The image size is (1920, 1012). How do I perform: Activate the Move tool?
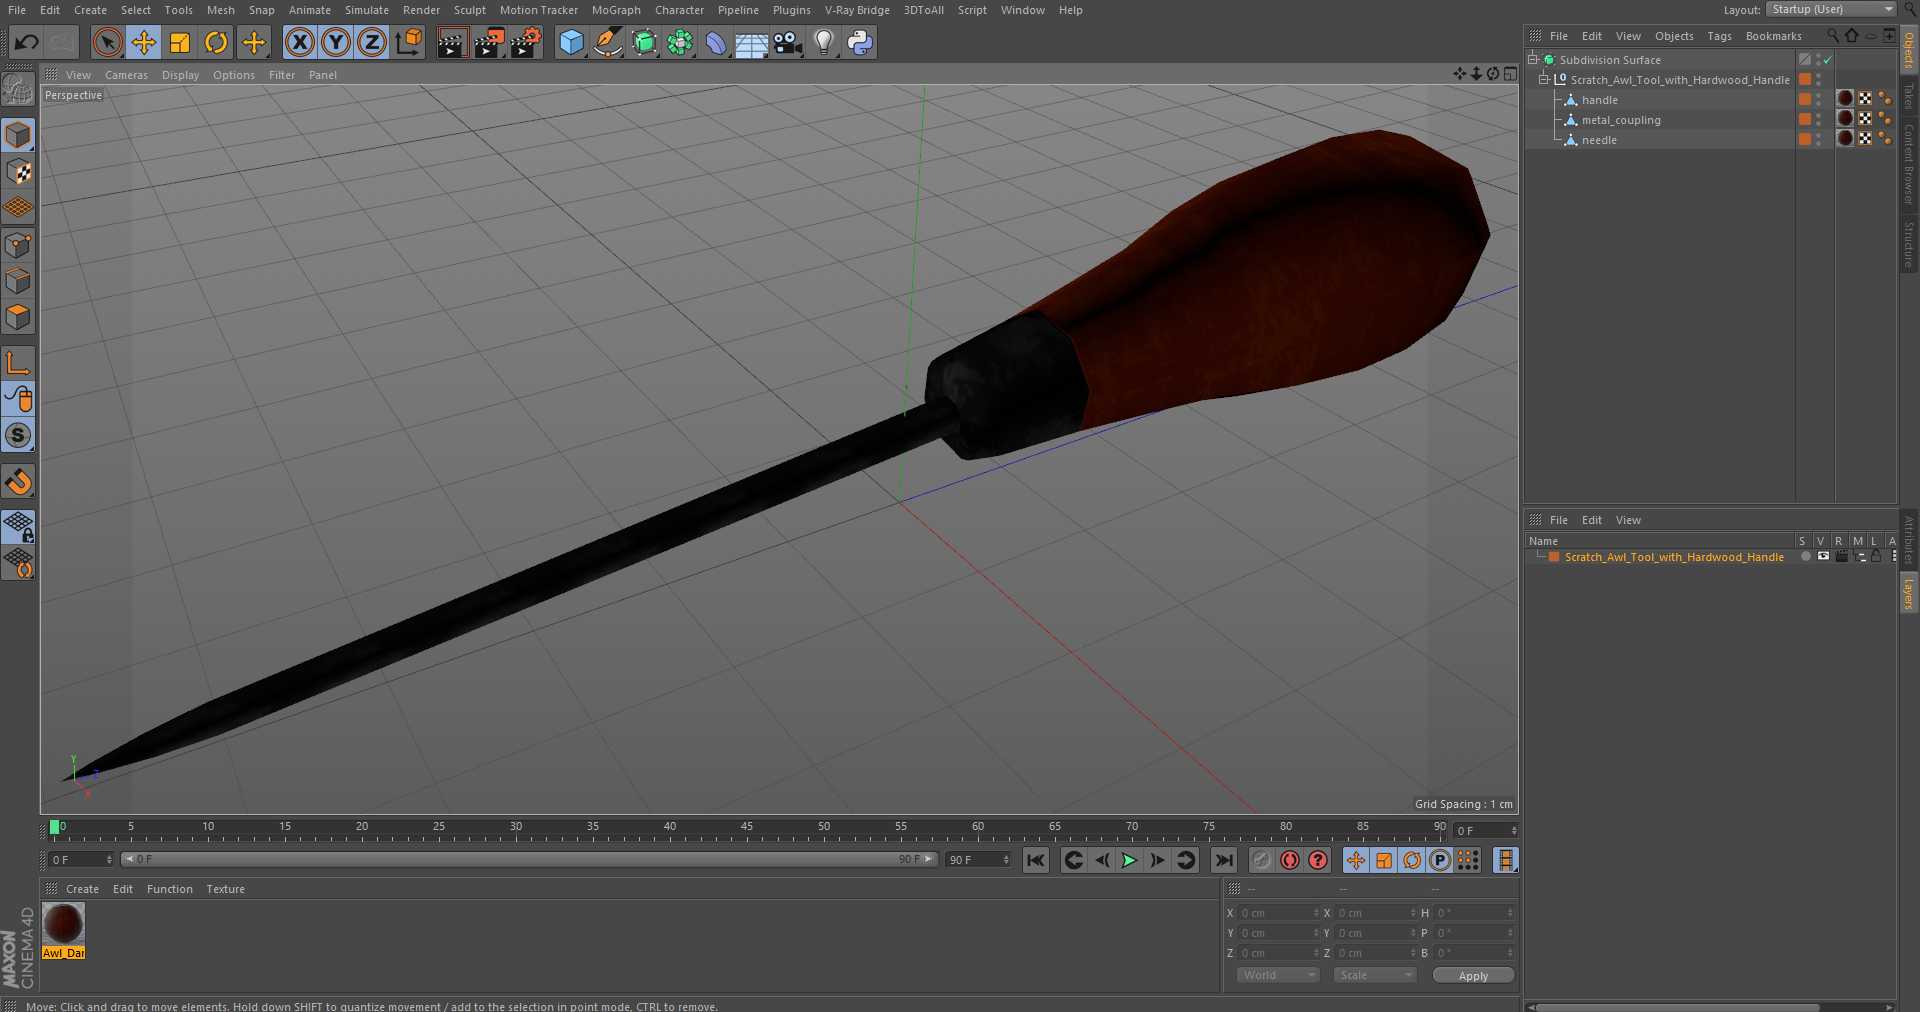click(x=144, y=42)
